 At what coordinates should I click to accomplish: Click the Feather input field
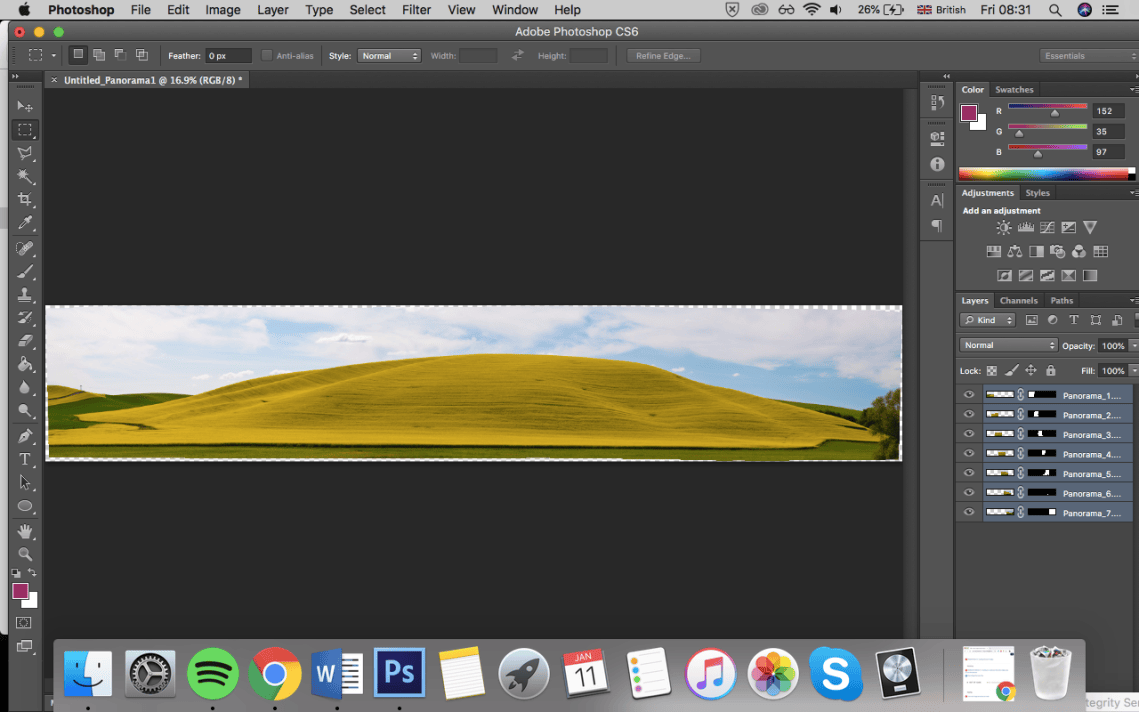pos(228,56)
